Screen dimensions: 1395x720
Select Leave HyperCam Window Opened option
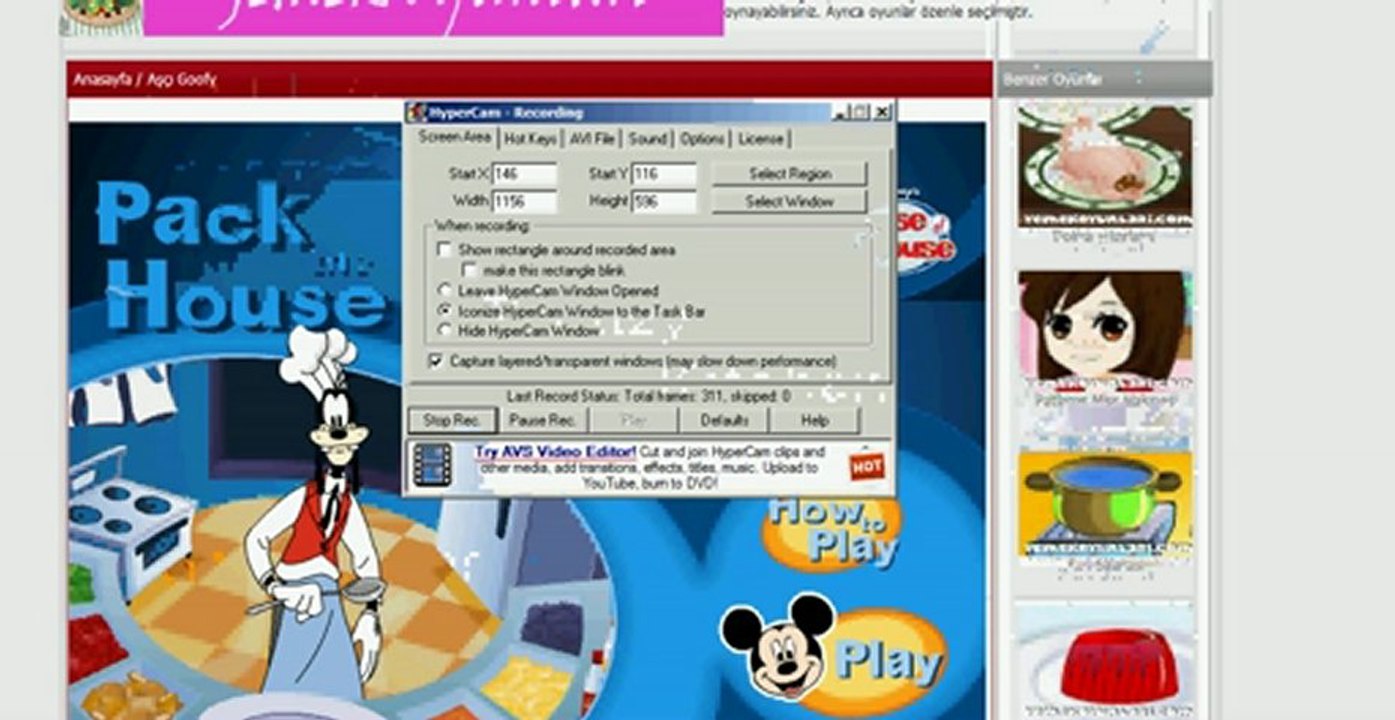tap(445, 291)
